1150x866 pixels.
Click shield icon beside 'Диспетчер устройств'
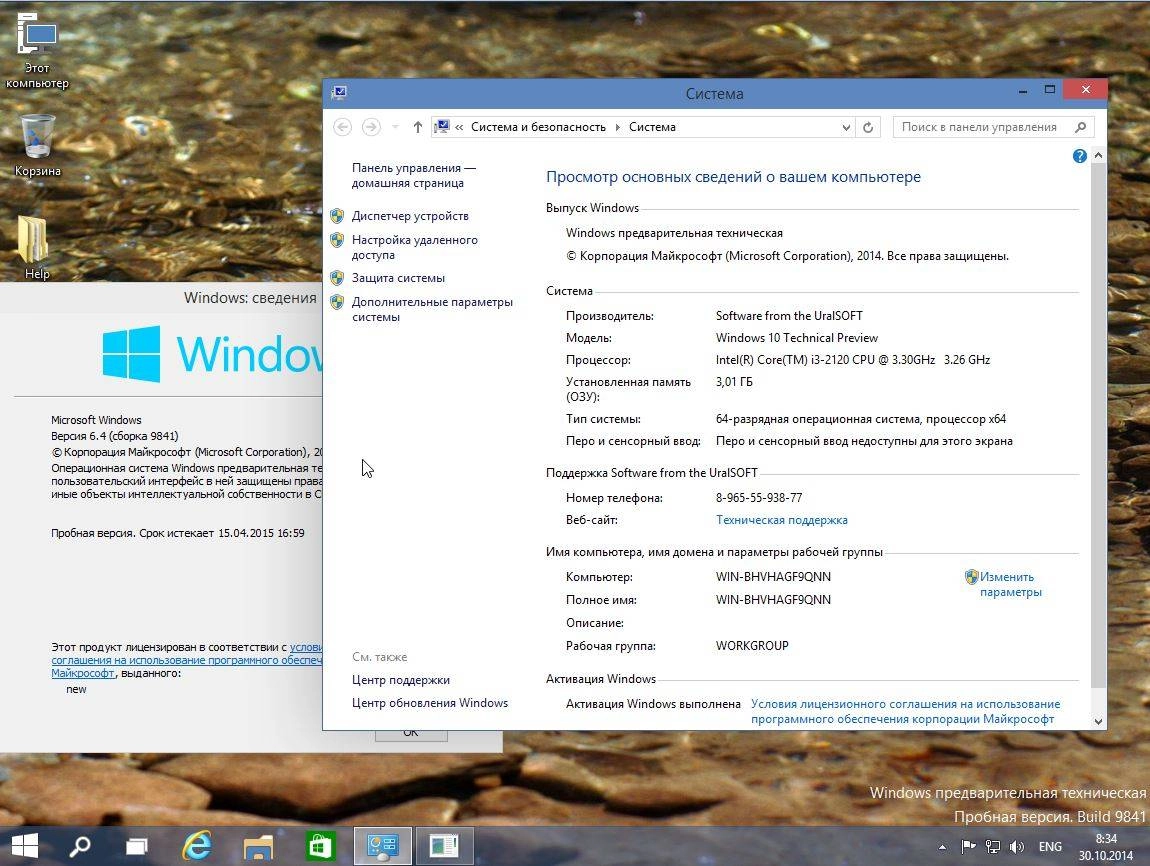(337, 216)
